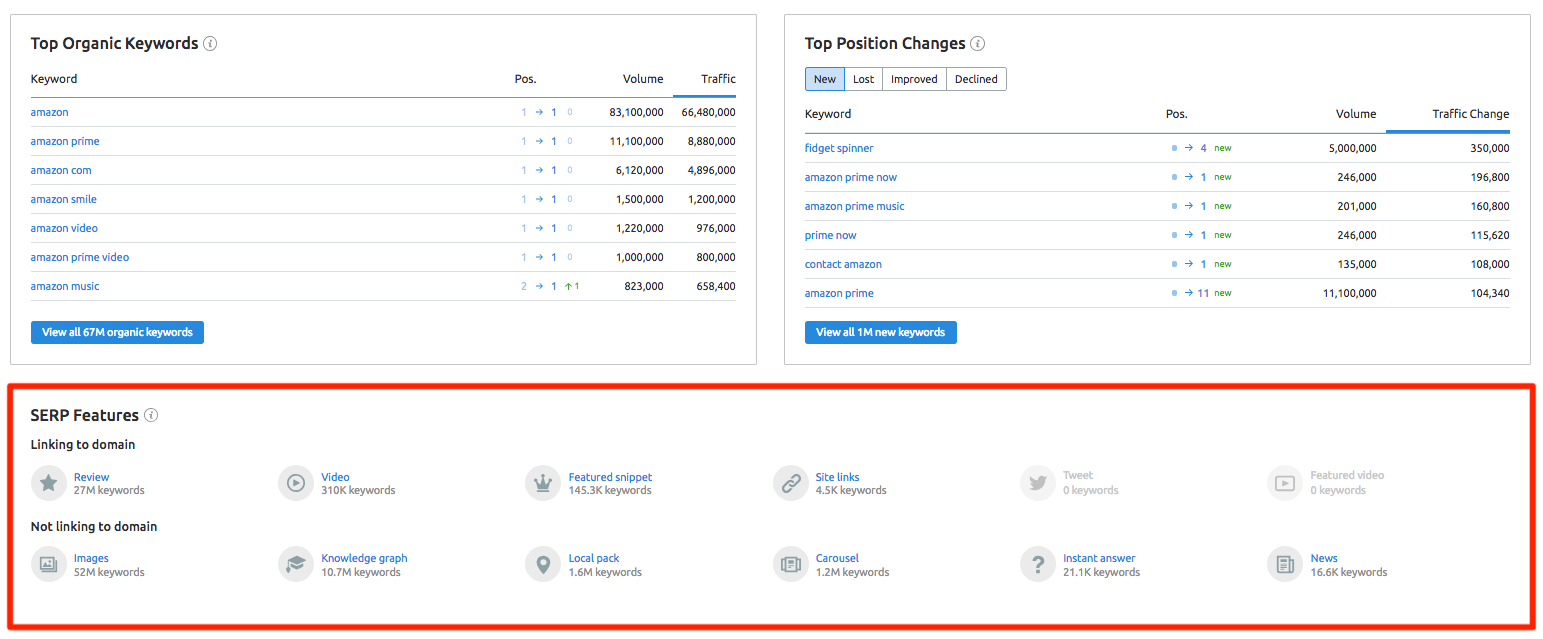Click the Instant answer question icon

(x=1037, y=565)
